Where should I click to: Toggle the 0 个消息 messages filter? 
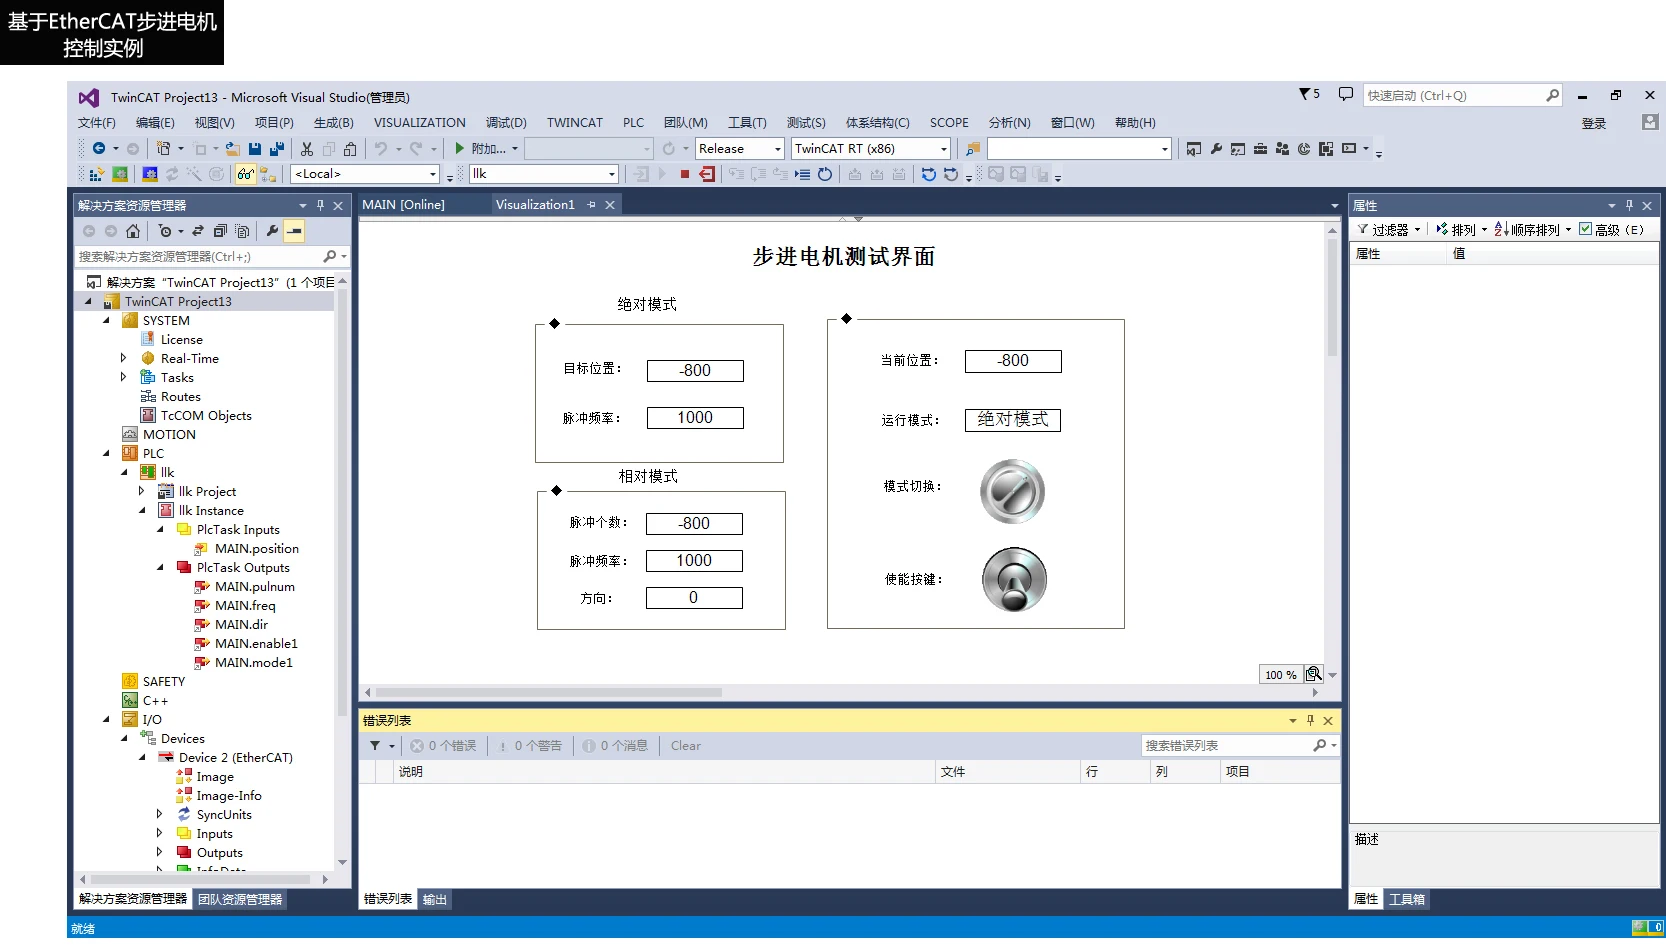coord(616,746)
